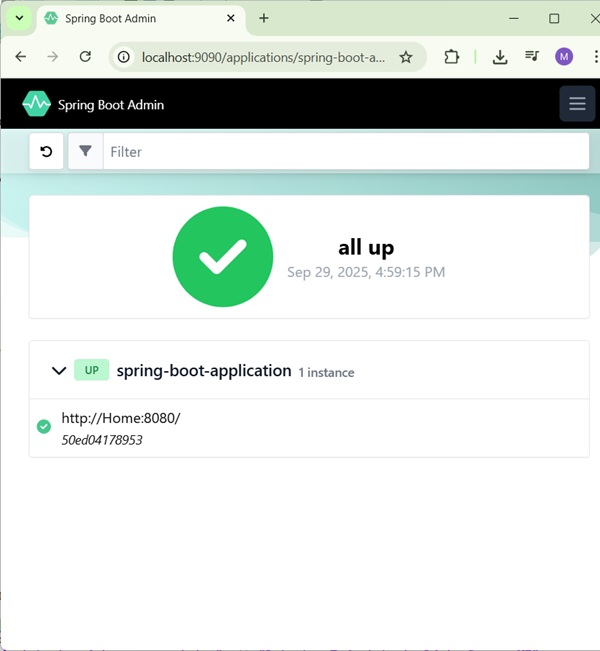Bookmark this page with the star

tap(406, 57)
